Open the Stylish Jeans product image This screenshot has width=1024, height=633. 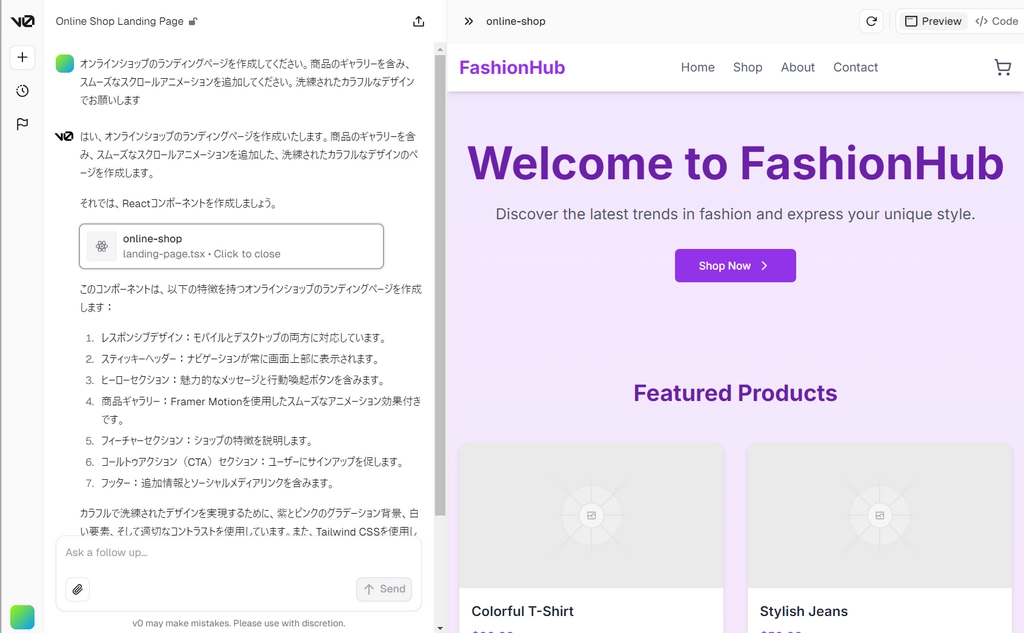pyautogui.click(x=880, y=516)
